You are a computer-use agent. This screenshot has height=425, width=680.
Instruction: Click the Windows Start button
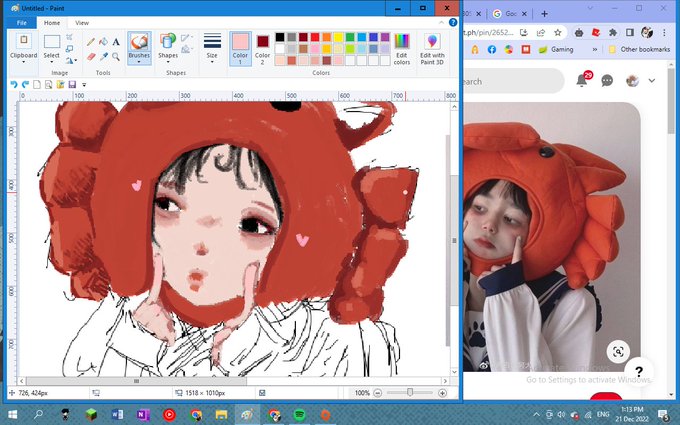[13, 415]
